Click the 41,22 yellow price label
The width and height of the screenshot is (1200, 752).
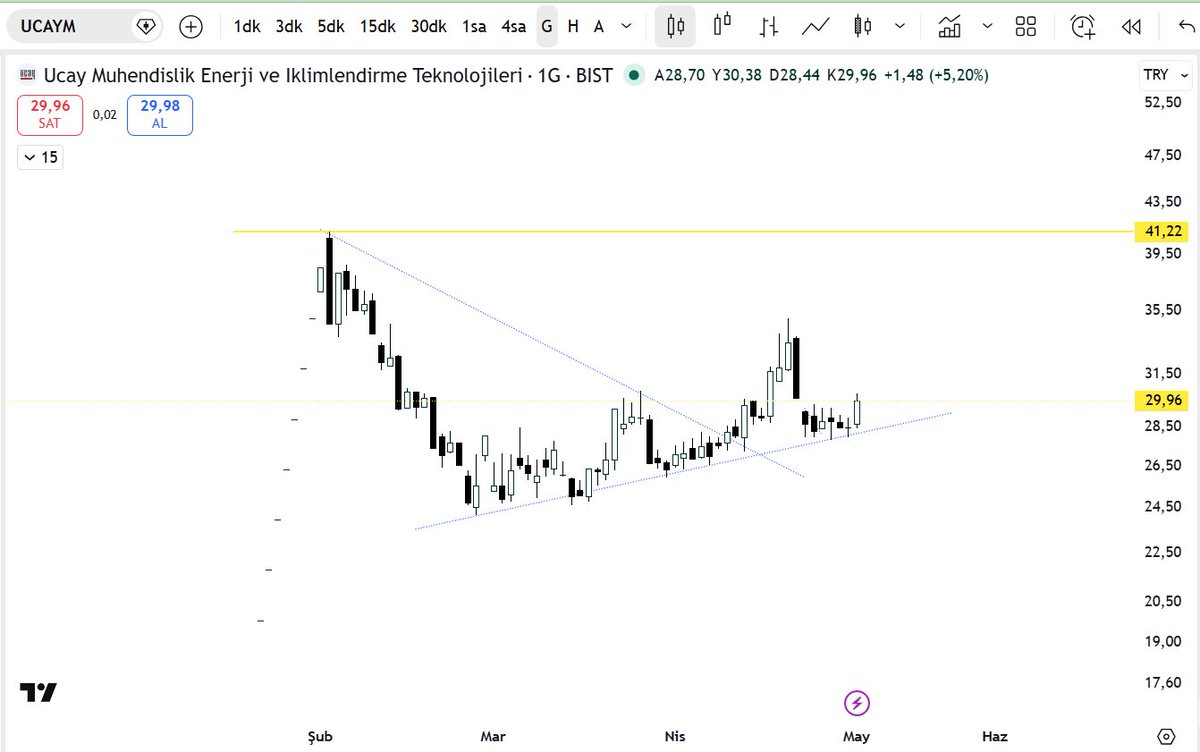(1161, 231)
